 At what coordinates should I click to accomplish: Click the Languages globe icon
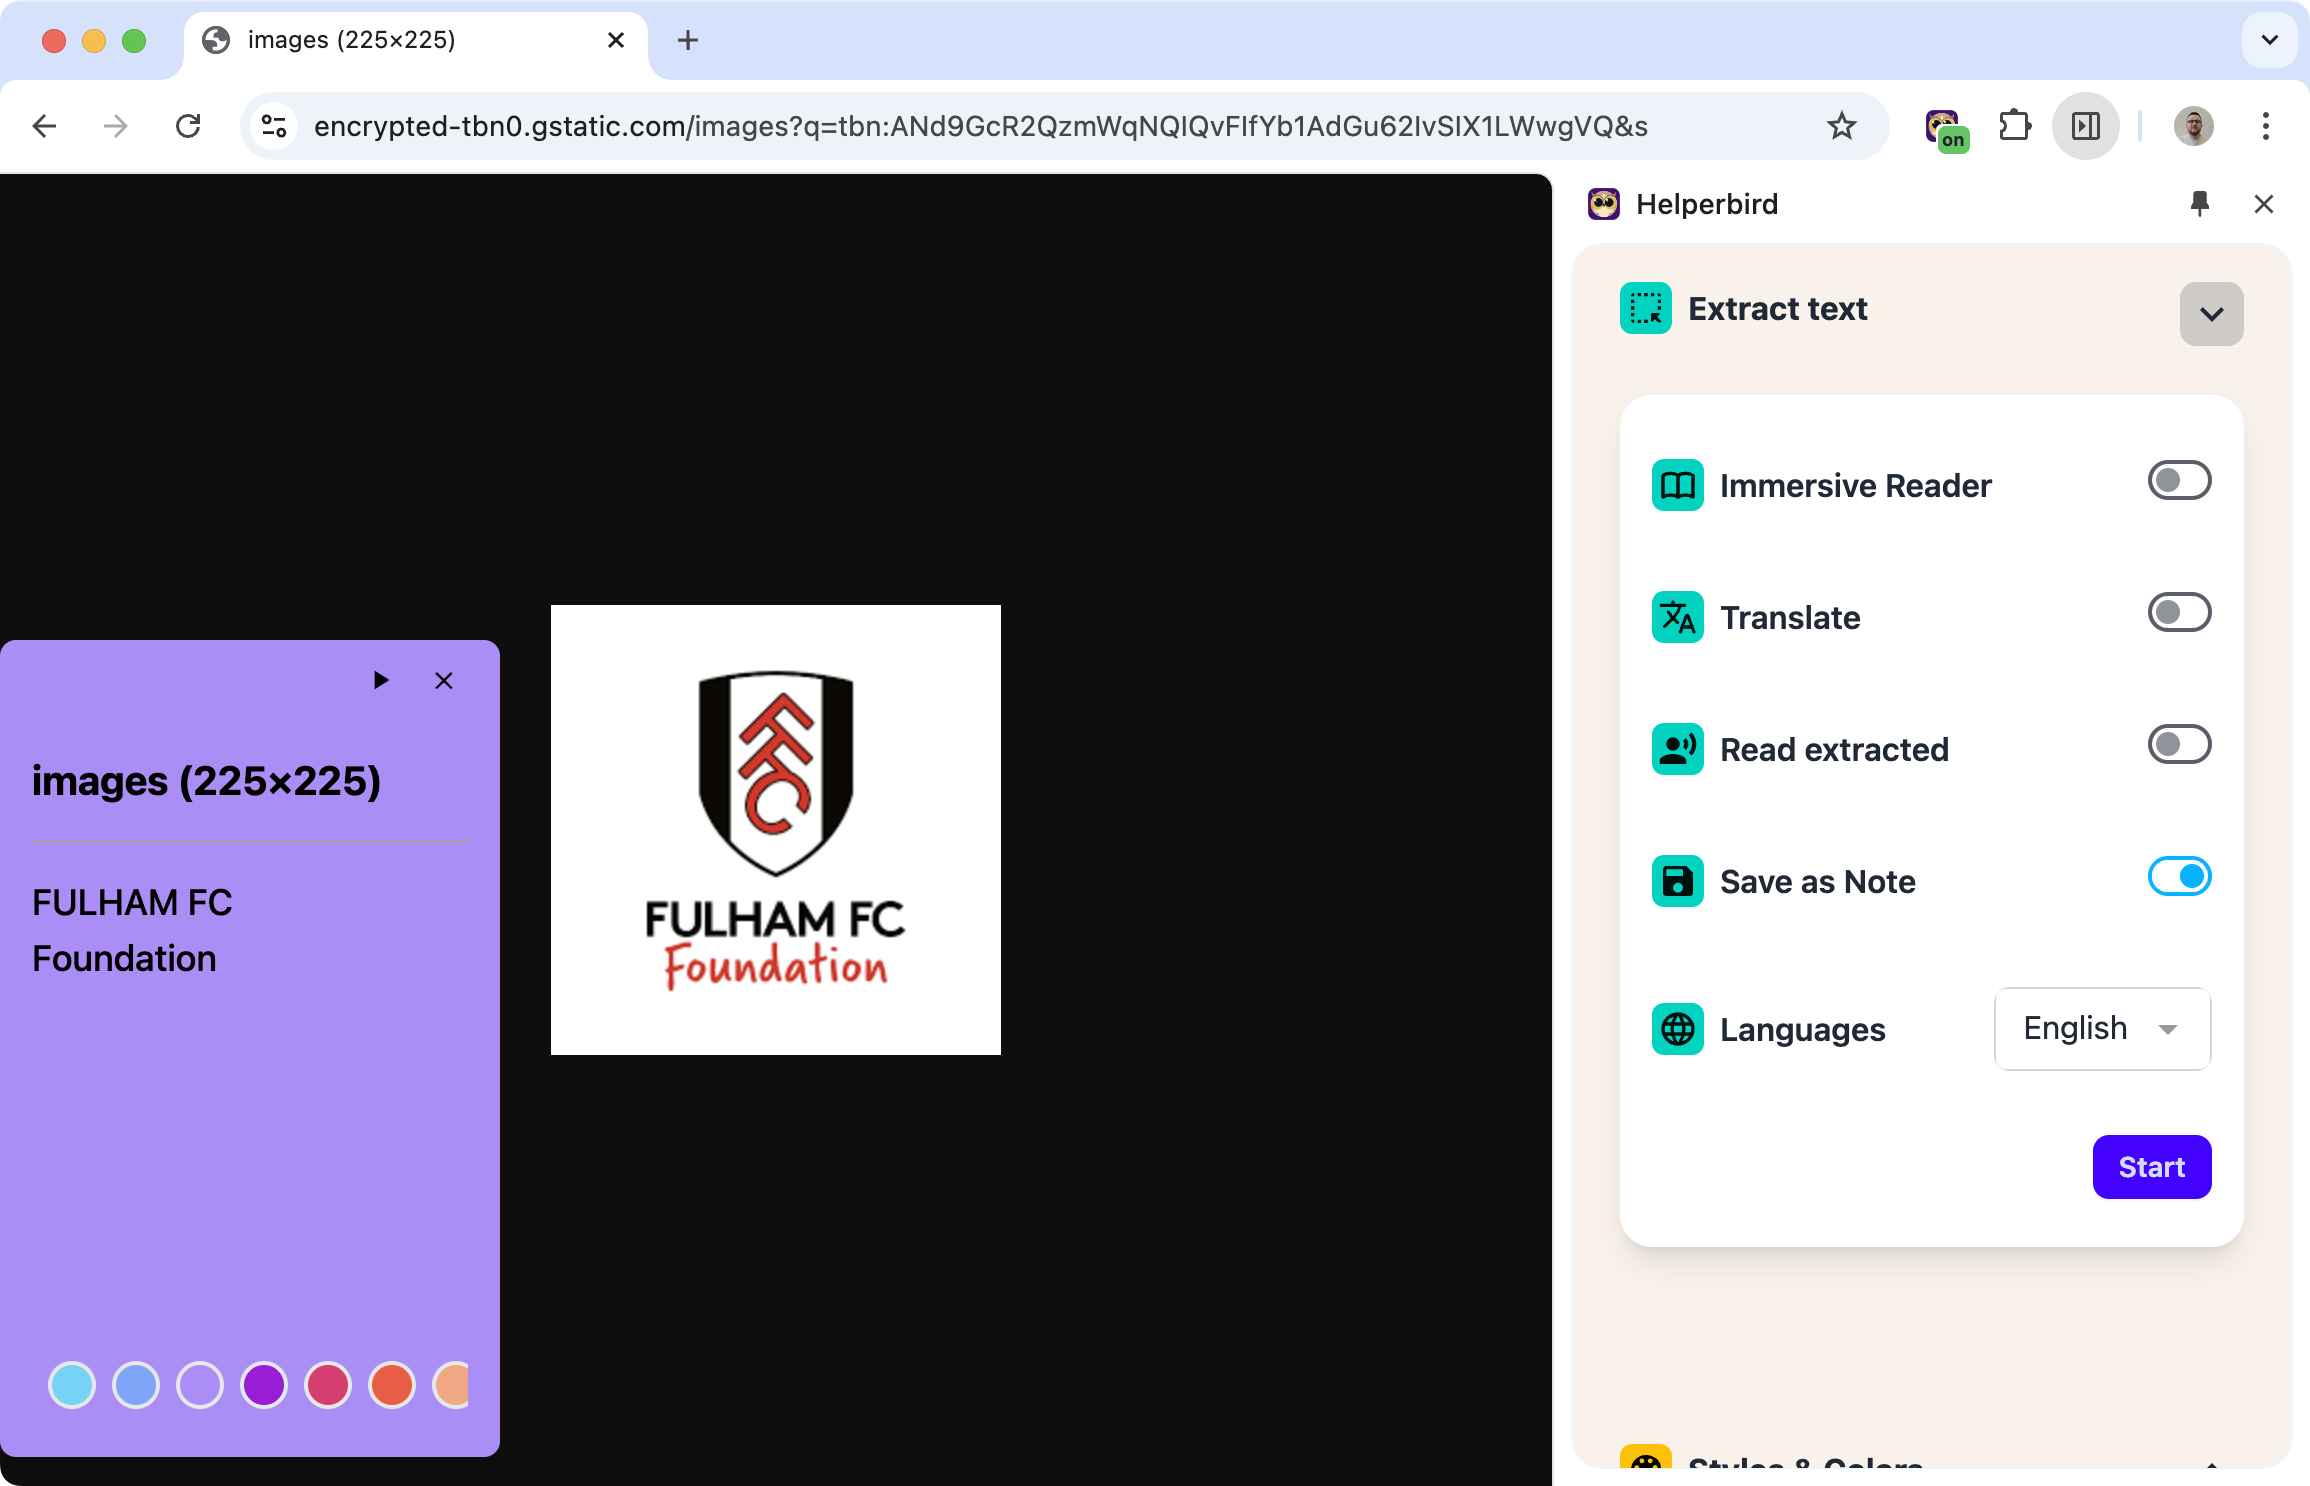pyautogui.click(x=1676, y=1030)
